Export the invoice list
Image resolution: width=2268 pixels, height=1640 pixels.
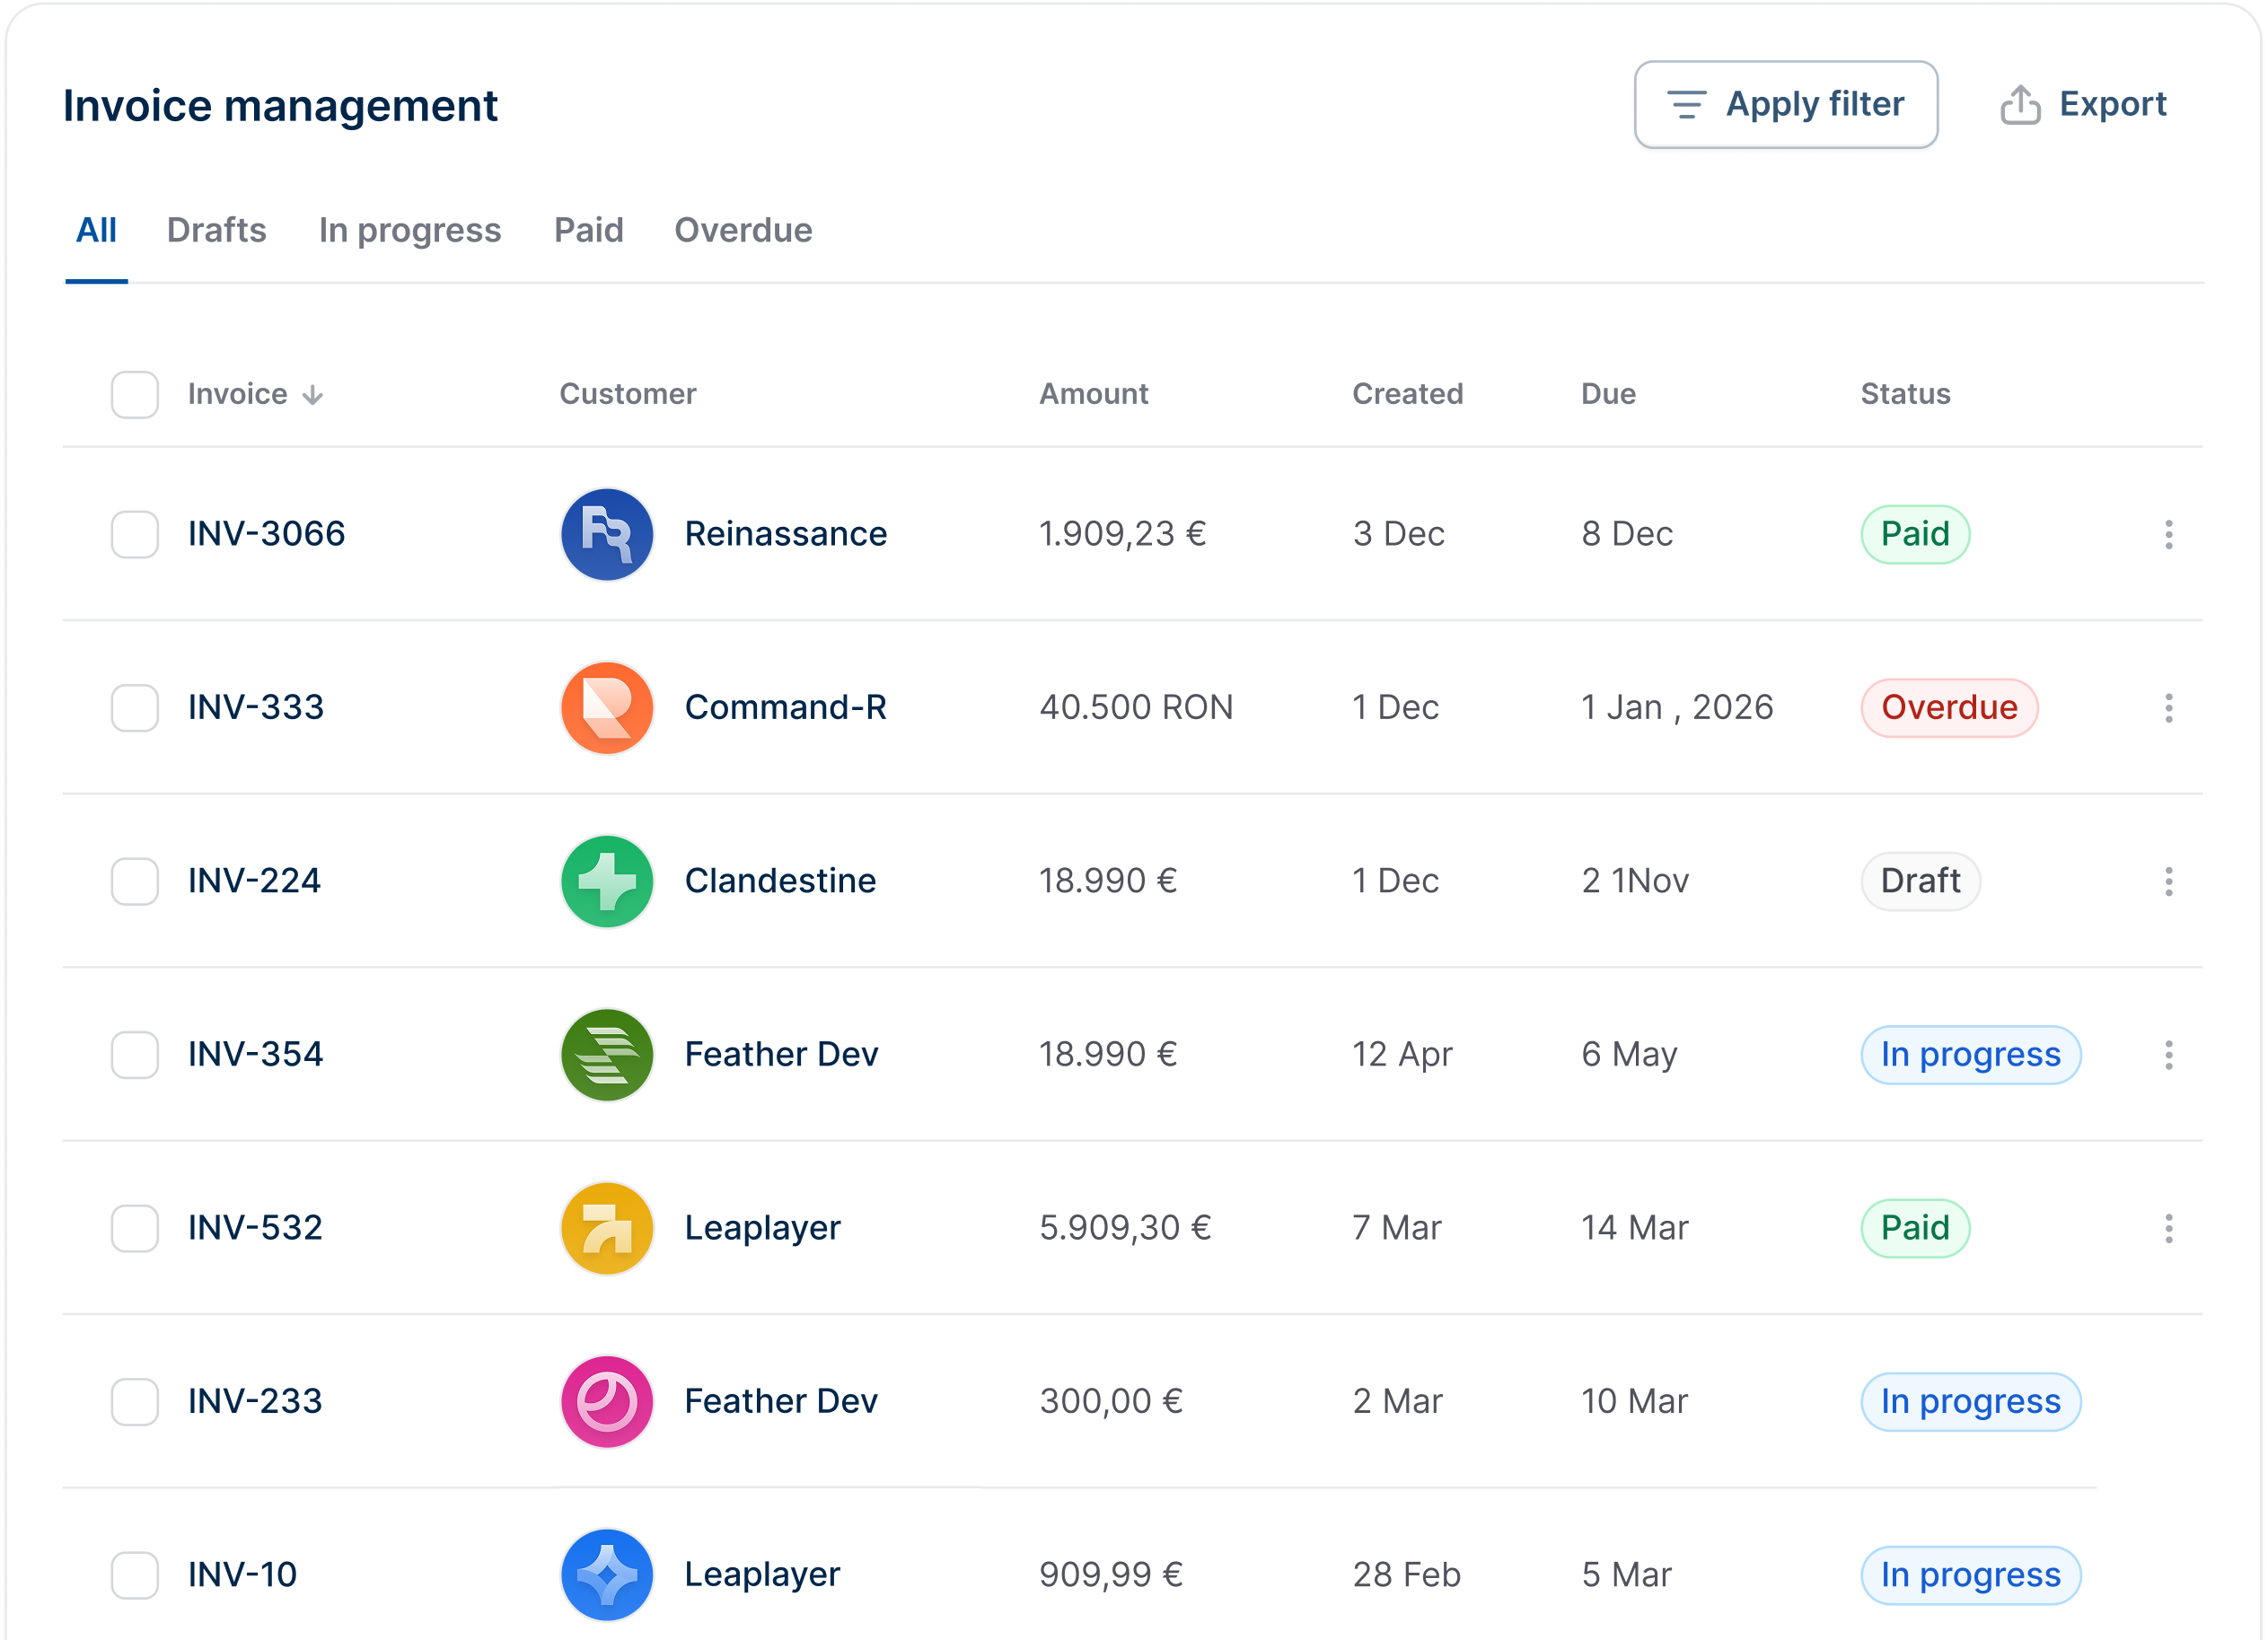(x=2083, y=105)
